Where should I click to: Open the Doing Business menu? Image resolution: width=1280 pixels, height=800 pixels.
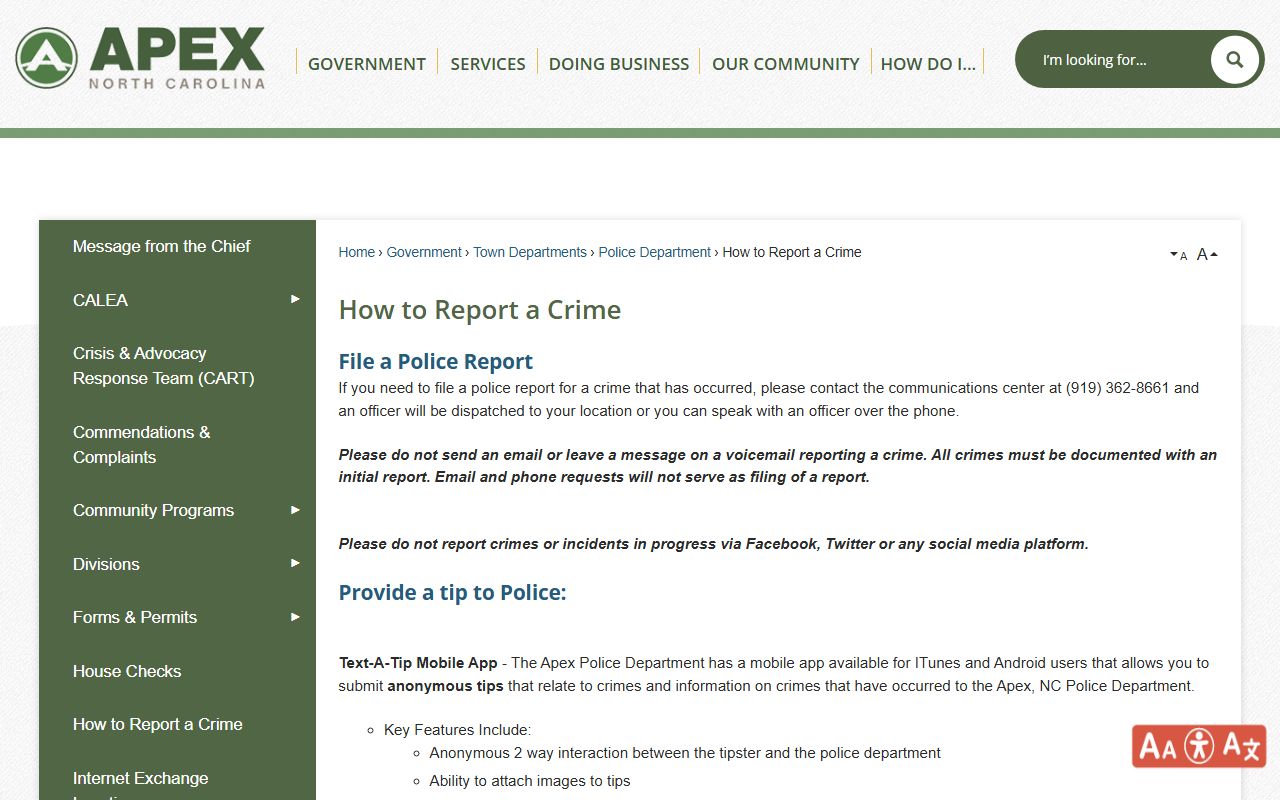click(619, 63)
